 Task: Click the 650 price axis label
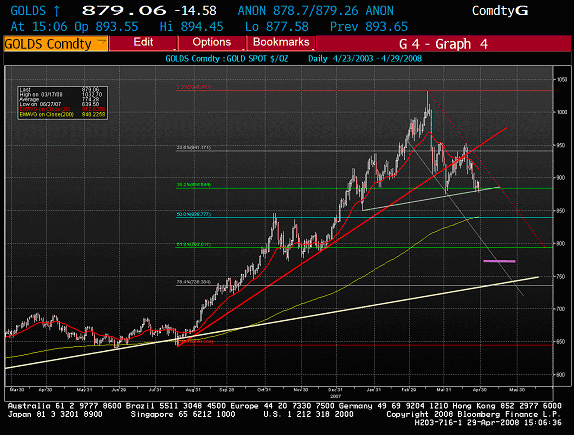pos(561,341)
